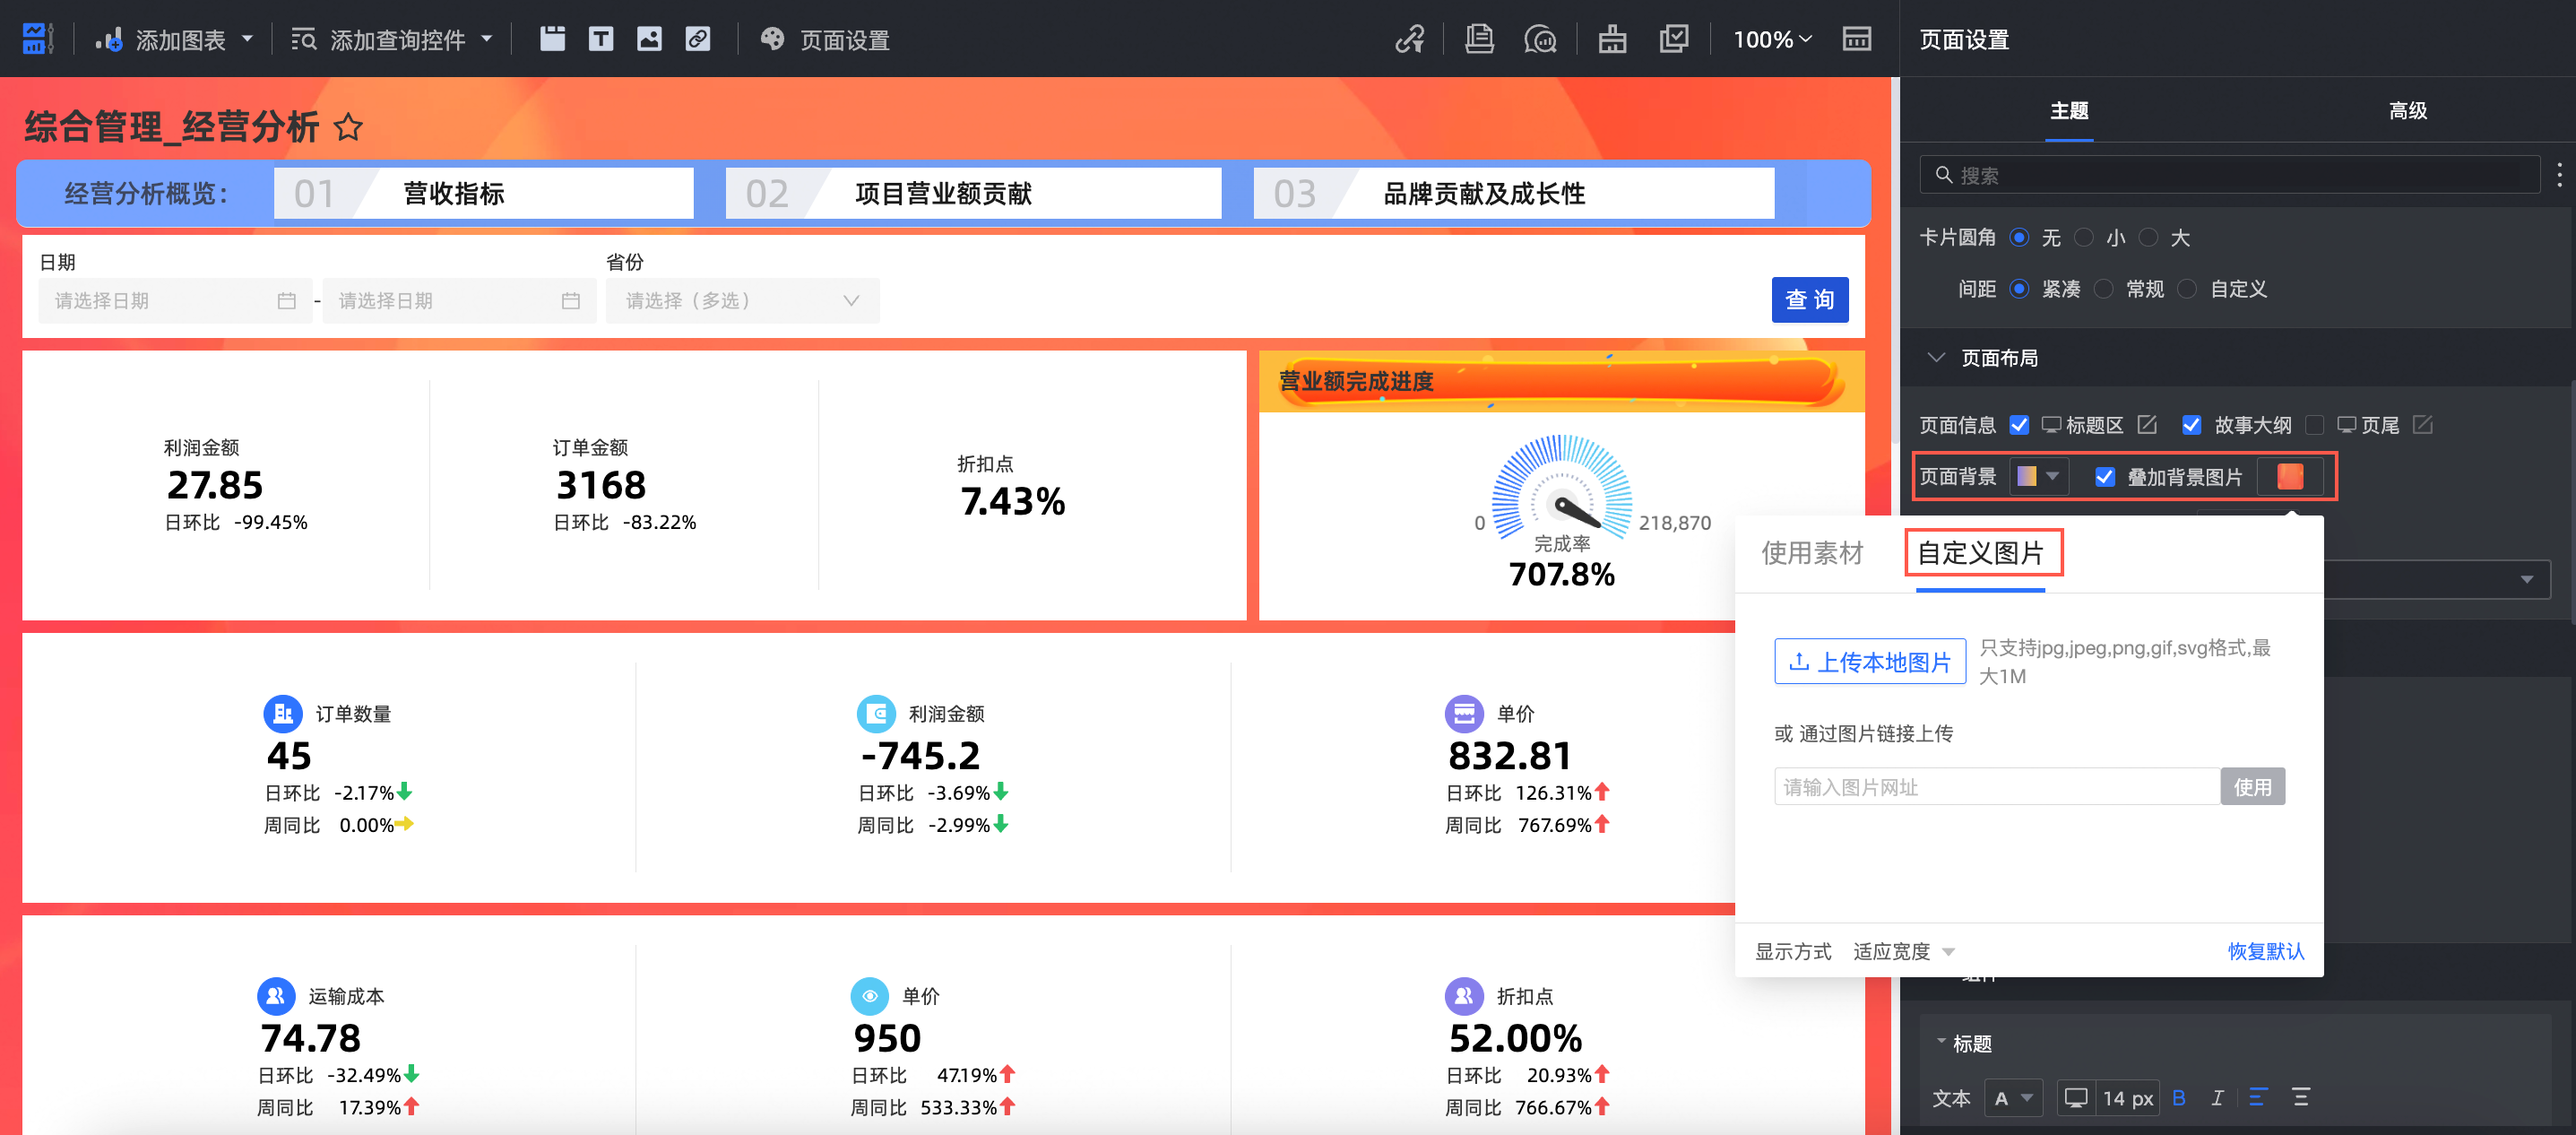Enable the 页尾 footer checkbox
Image resolution: width=2576 pixels, height=1135 pixels.
click(x=2314, y=425)
